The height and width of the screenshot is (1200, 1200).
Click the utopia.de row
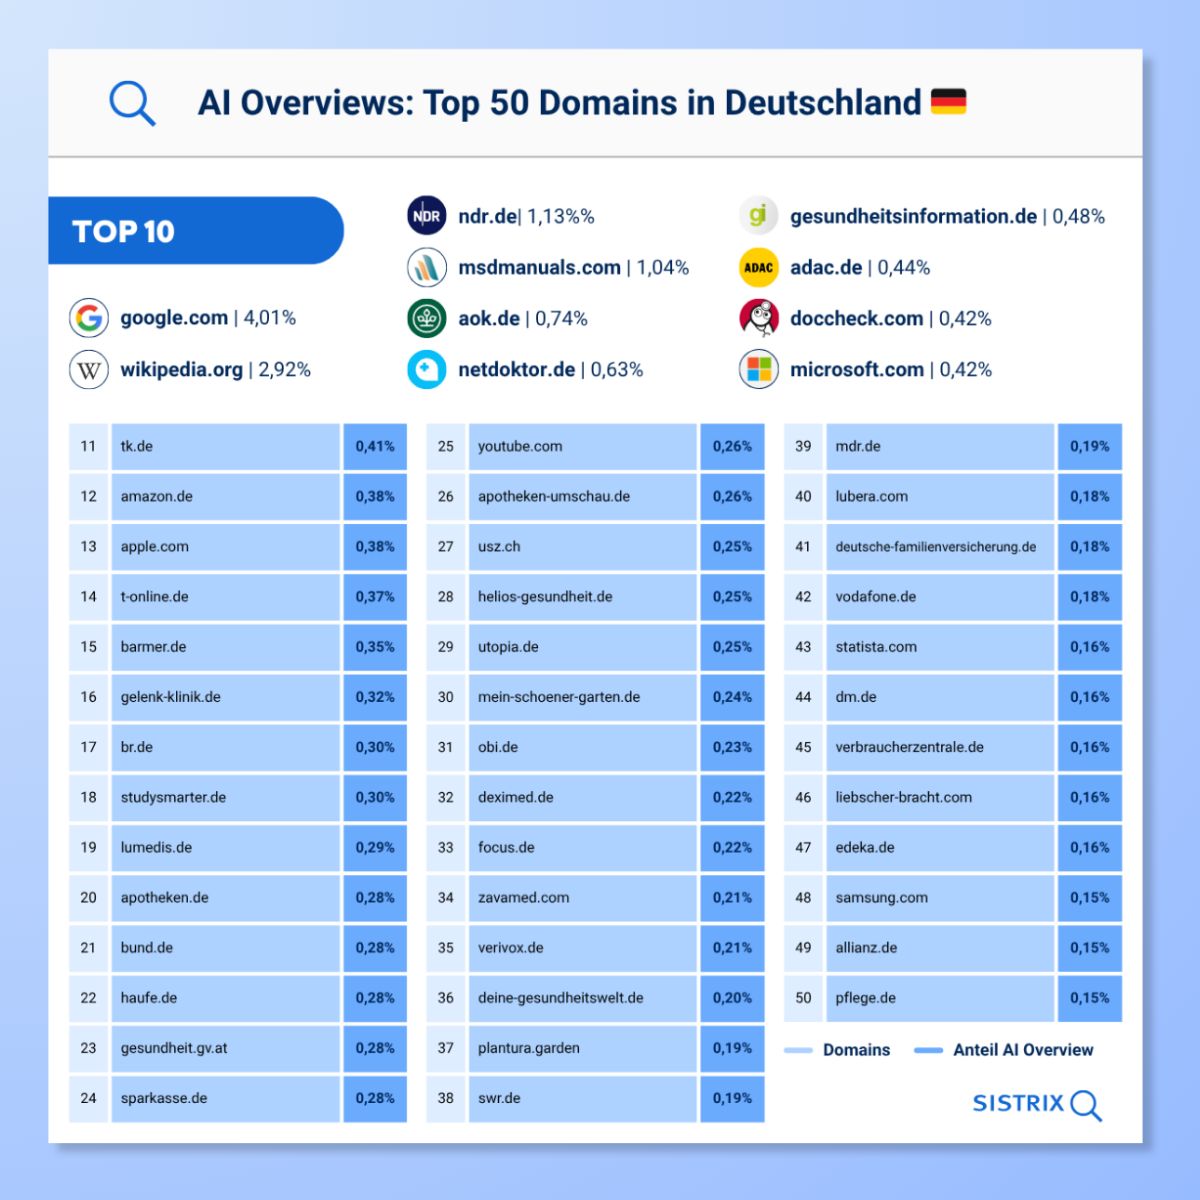[595, 647]
